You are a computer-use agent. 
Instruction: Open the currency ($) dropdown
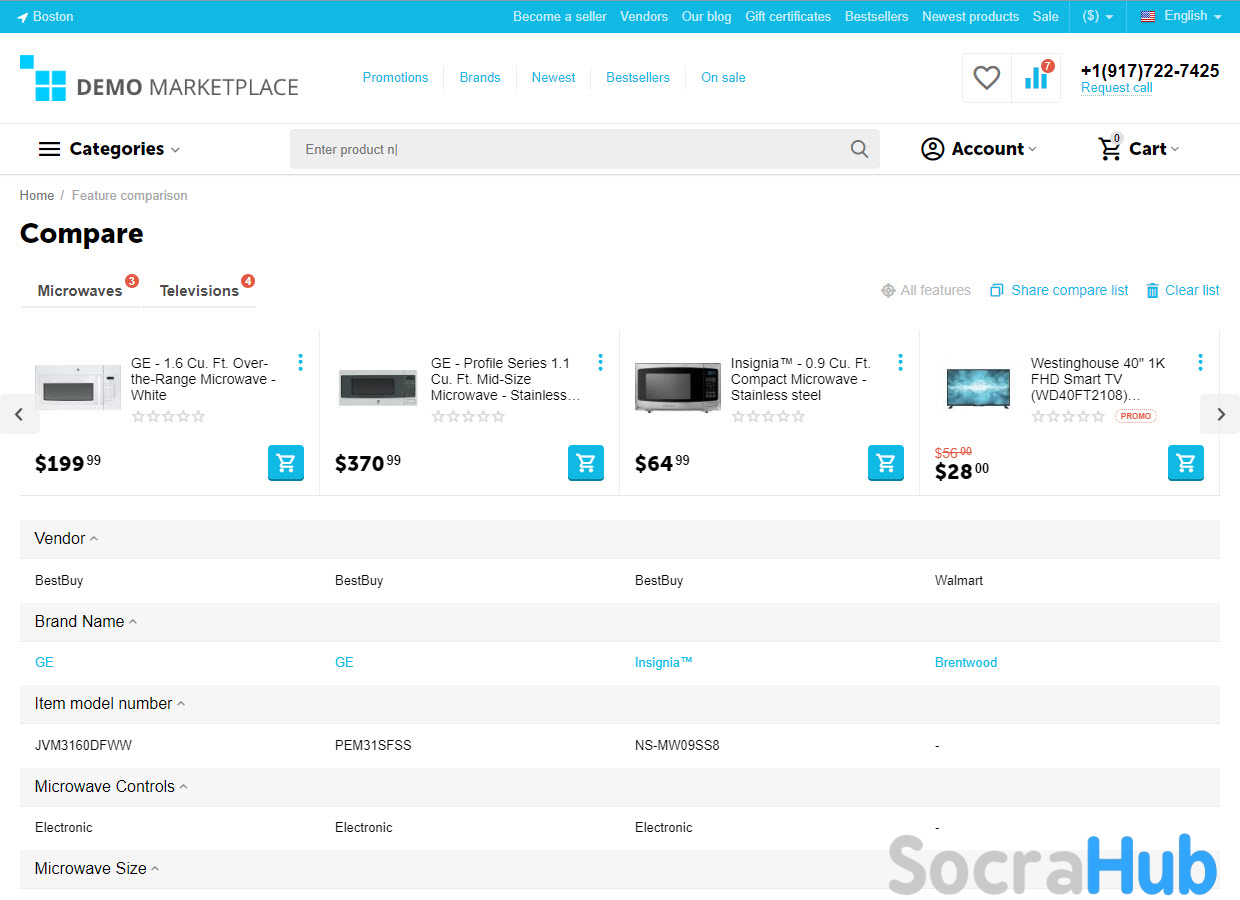pyautogui.click(x=1098, y=16)
